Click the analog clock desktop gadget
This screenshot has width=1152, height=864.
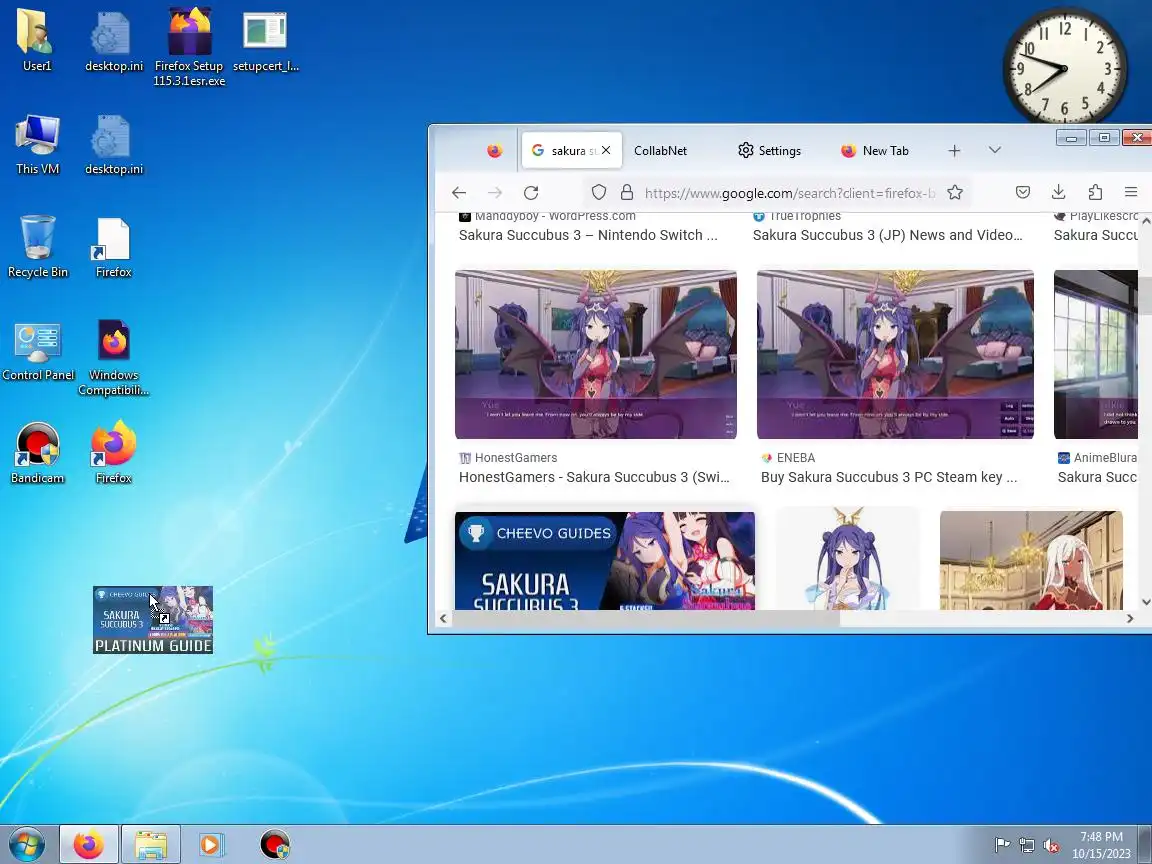[1064, 68]
